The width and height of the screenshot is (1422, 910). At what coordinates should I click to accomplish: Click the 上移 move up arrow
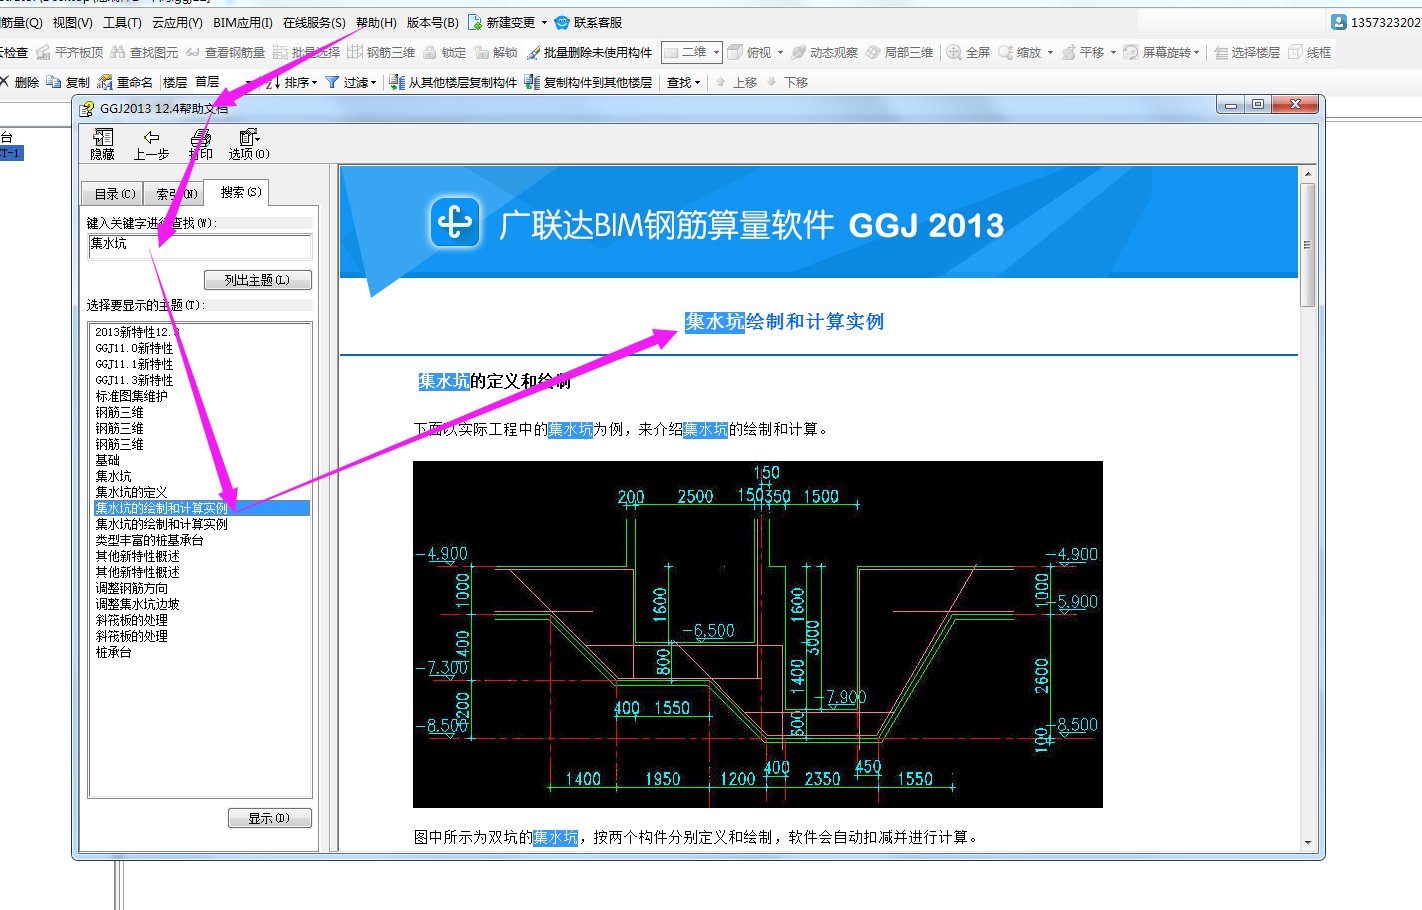[x=721, y=82]
